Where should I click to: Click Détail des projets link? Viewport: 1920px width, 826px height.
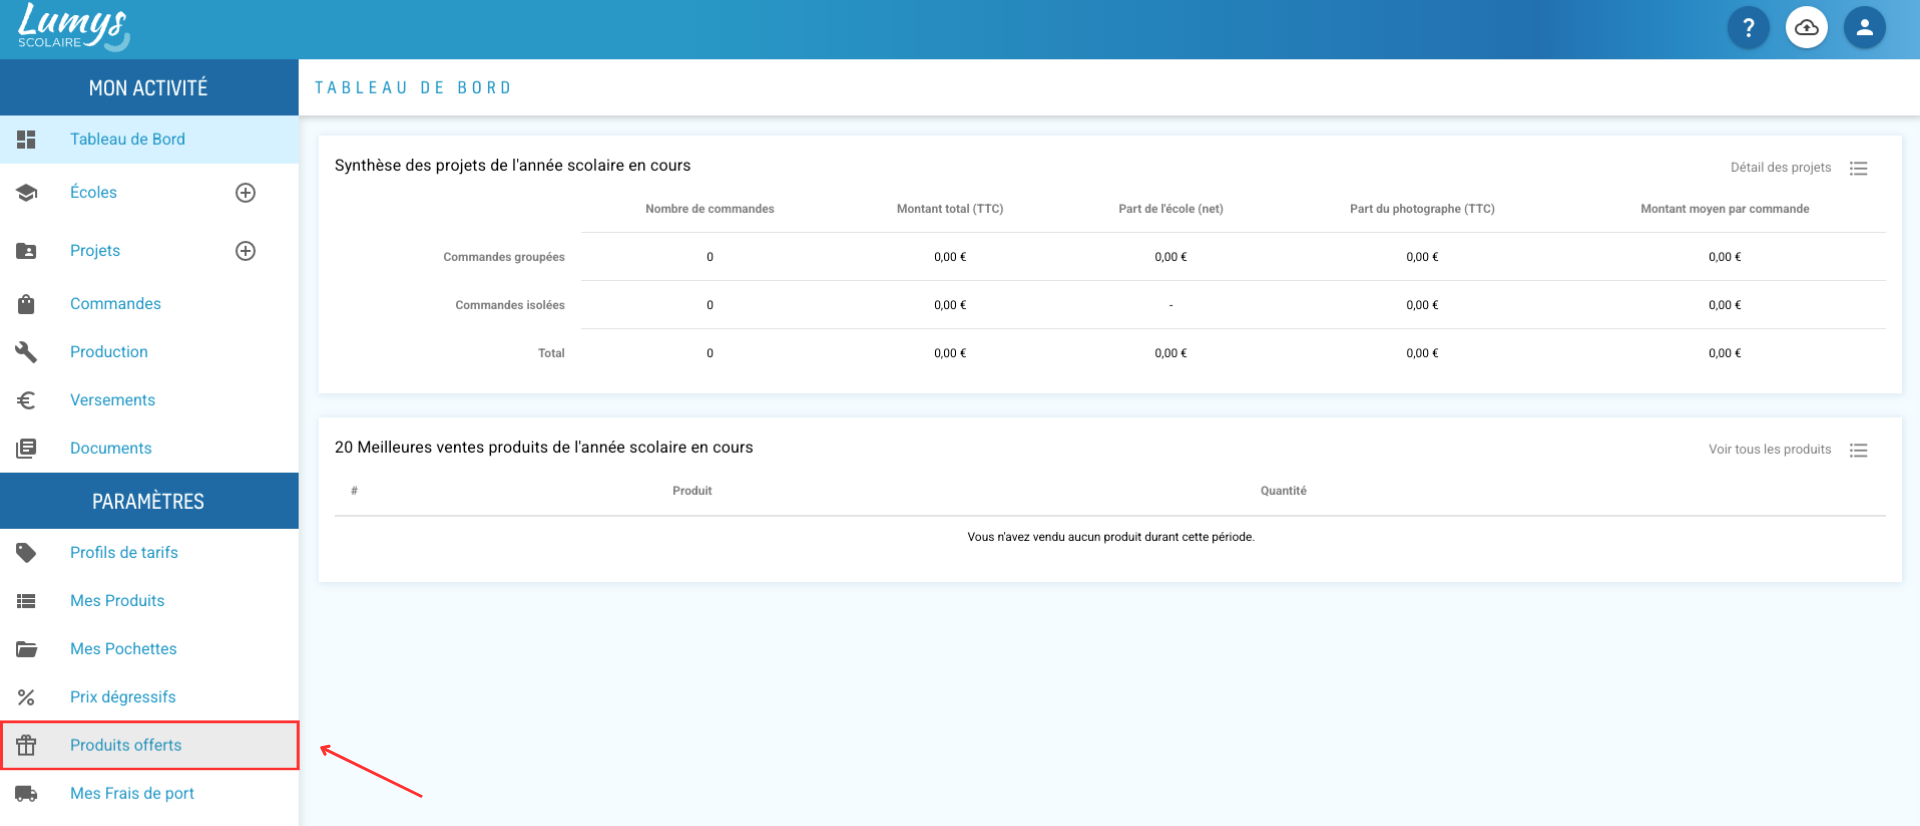[x=1780, y=168]
